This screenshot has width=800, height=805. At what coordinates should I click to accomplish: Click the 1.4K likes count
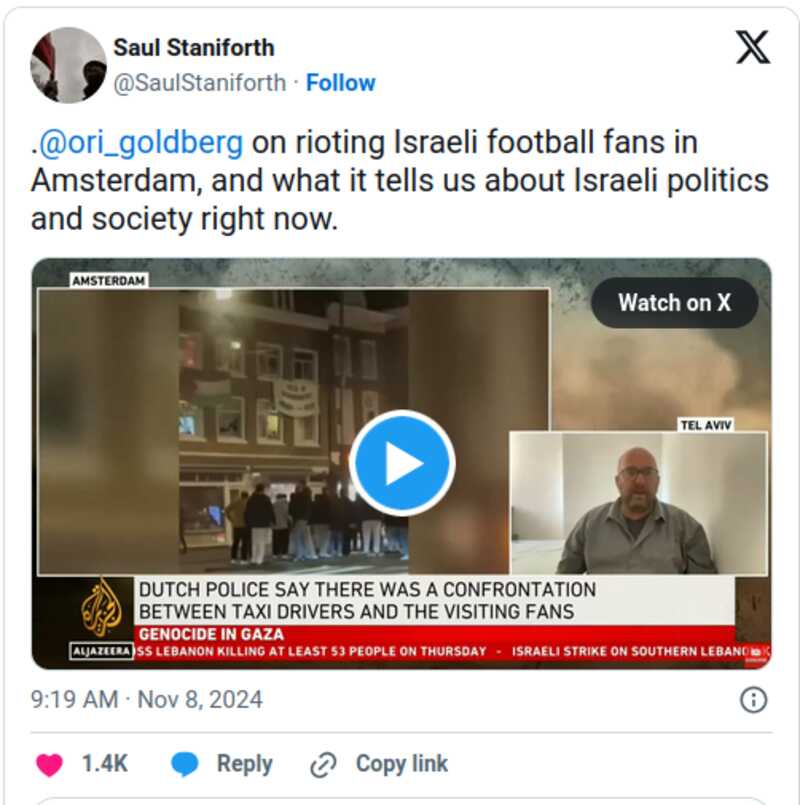pyautogui.click(x=105, y=764)
